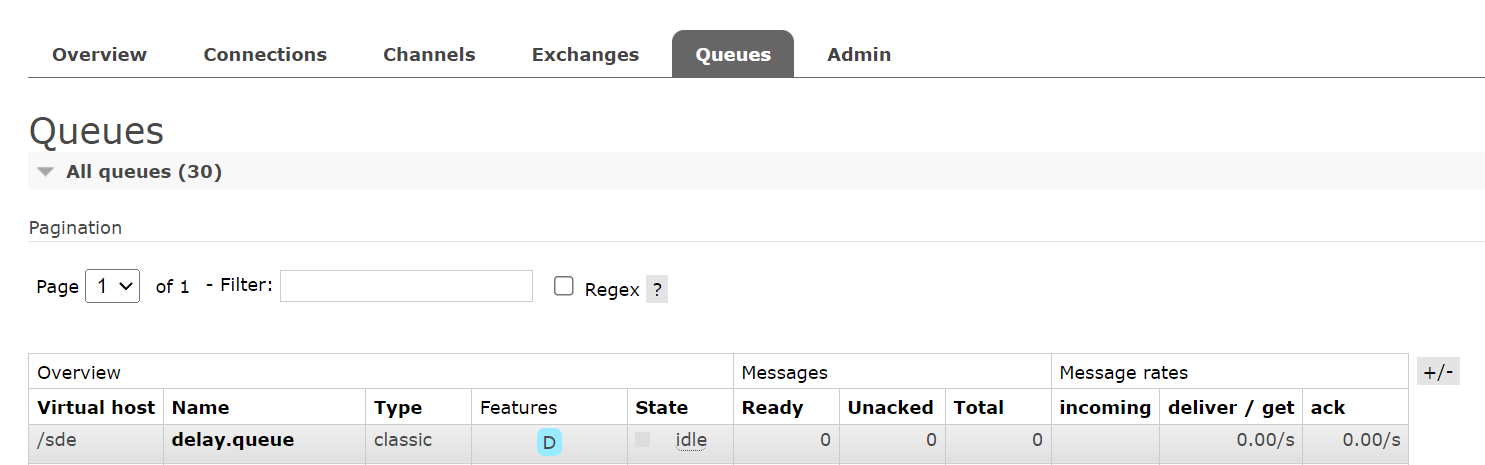Click the Filter text input field
The width and height of the screenshot is (1485, 465).
(406, 286)
